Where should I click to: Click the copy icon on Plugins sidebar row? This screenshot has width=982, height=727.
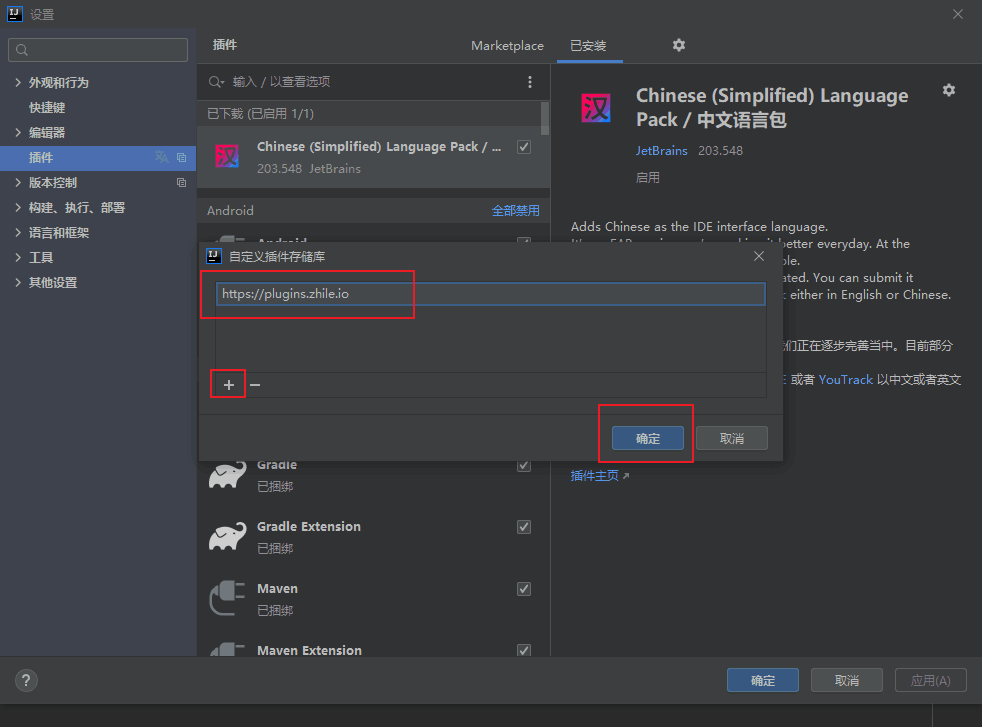tap(182, 158)
